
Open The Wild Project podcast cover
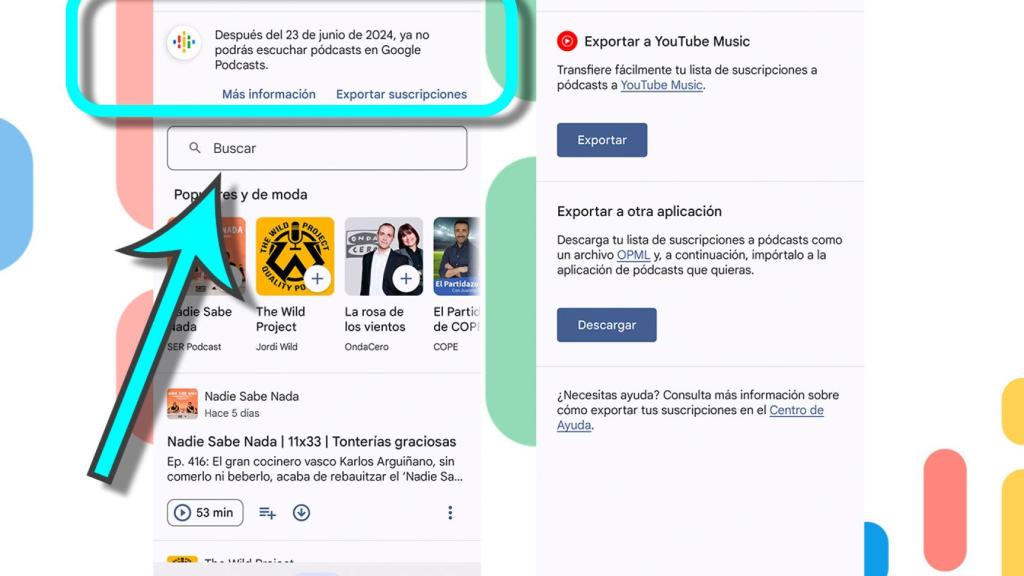pyautogui.click(x=295, y=256)
